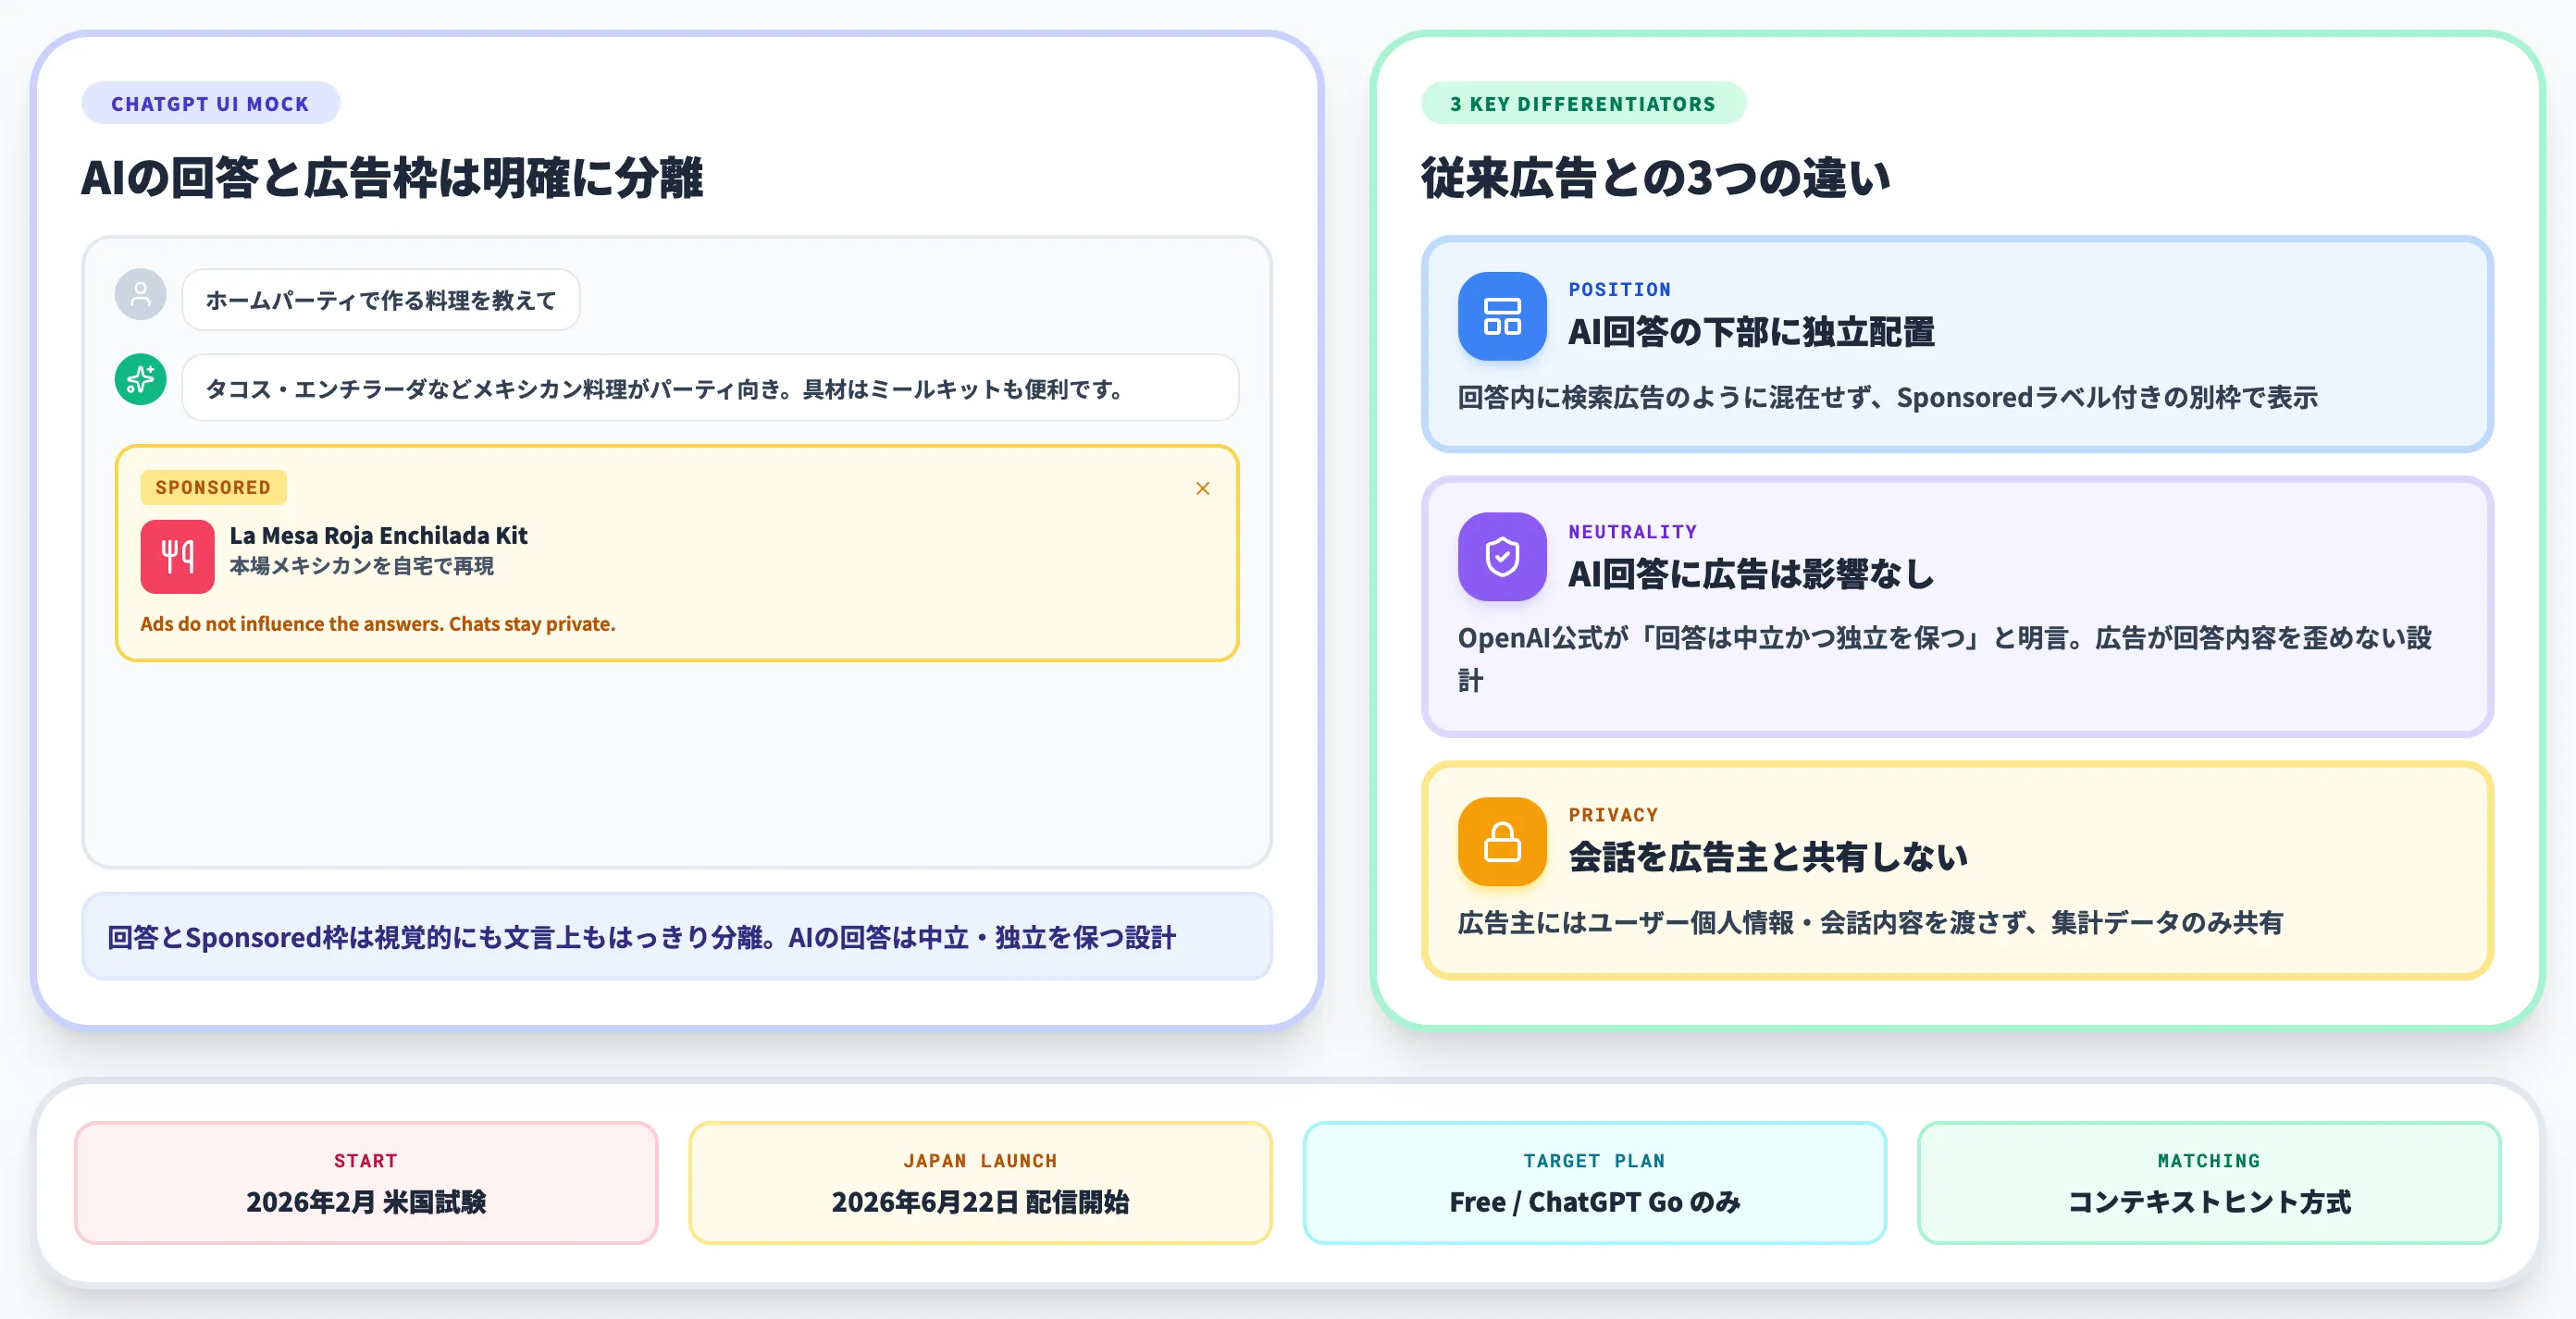The width and height of the screenshot is (2576, 1319).
Task: Select the TARGET PLAN Free / ChatGPT Go card
Action: click(1594, 1182)
